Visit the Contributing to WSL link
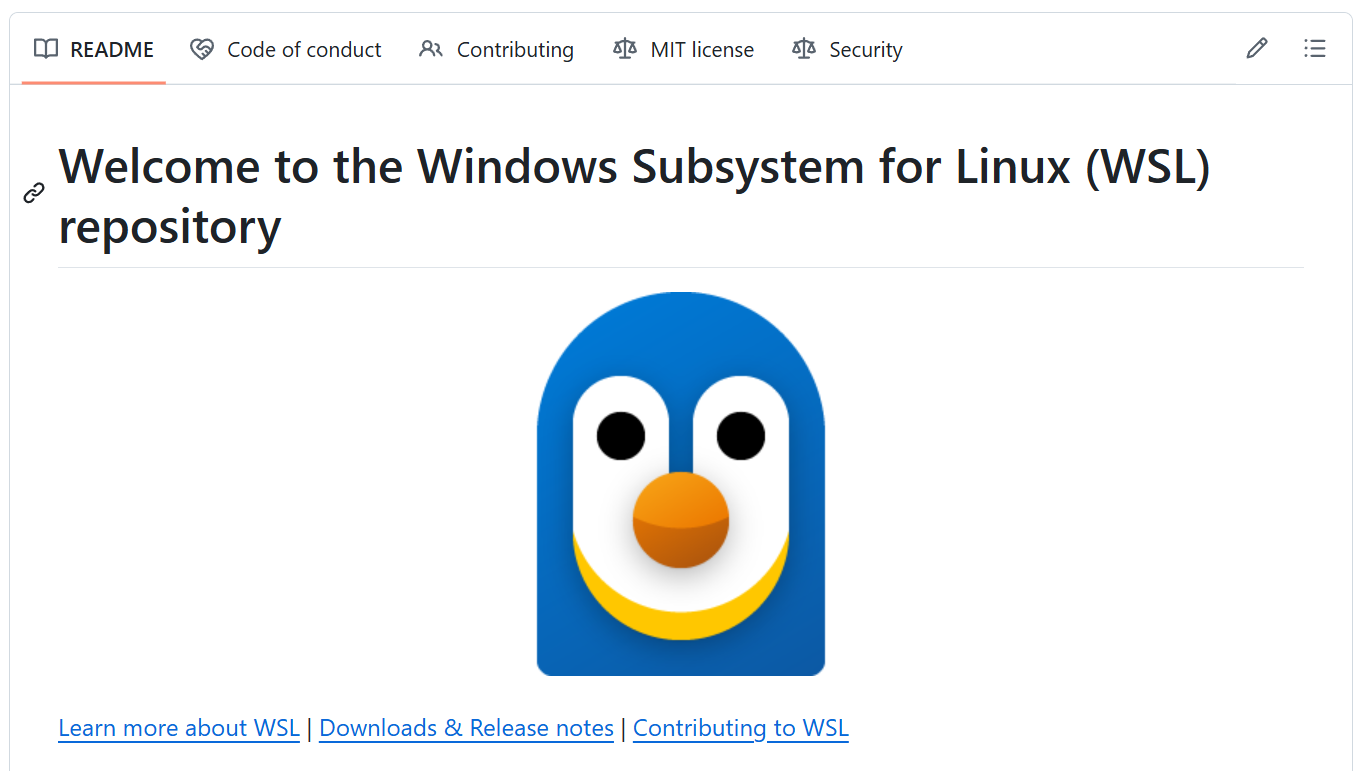 point(740,728)
